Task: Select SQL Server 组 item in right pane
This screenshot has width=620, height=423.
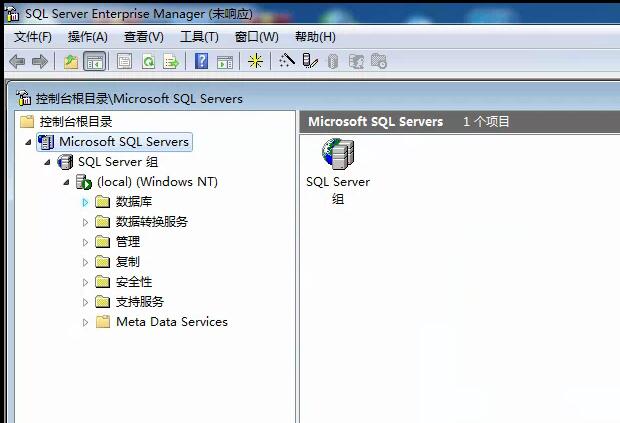Action: 338,172
